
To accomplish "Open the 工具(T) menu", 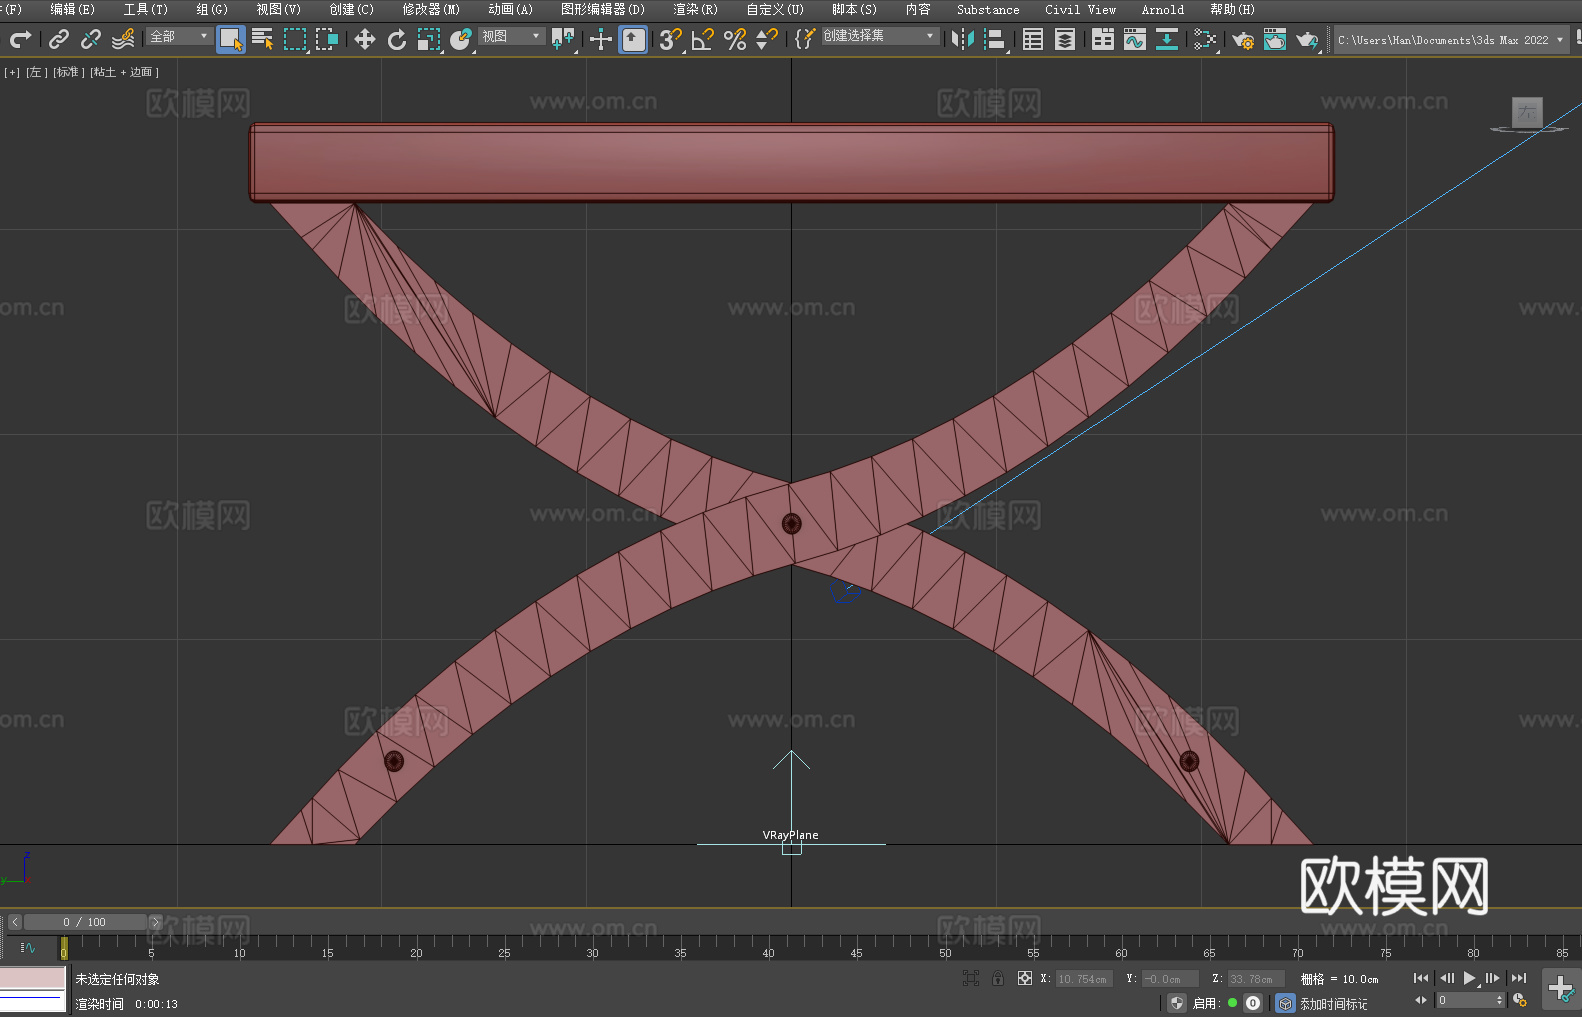I will pos(145,9).
